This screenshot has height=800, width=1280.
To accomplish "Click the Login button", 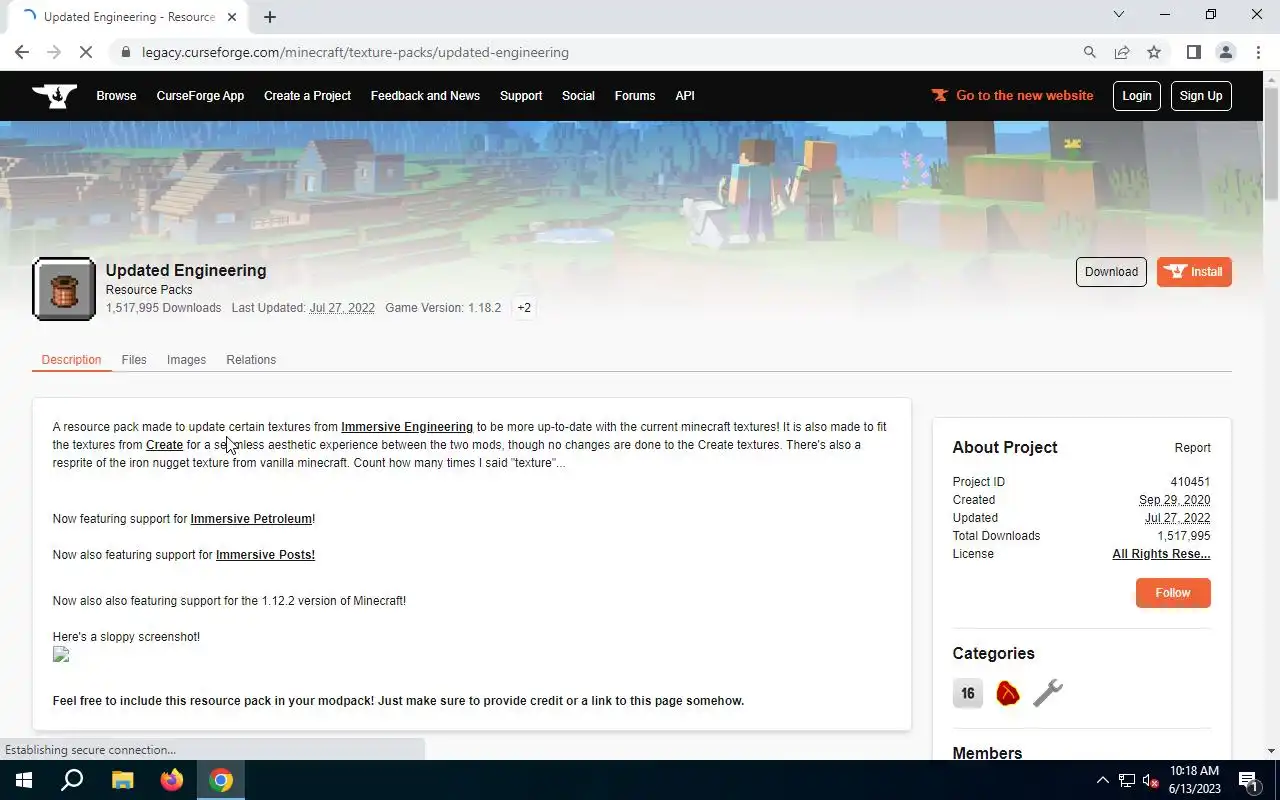I will coord(1137,96).
